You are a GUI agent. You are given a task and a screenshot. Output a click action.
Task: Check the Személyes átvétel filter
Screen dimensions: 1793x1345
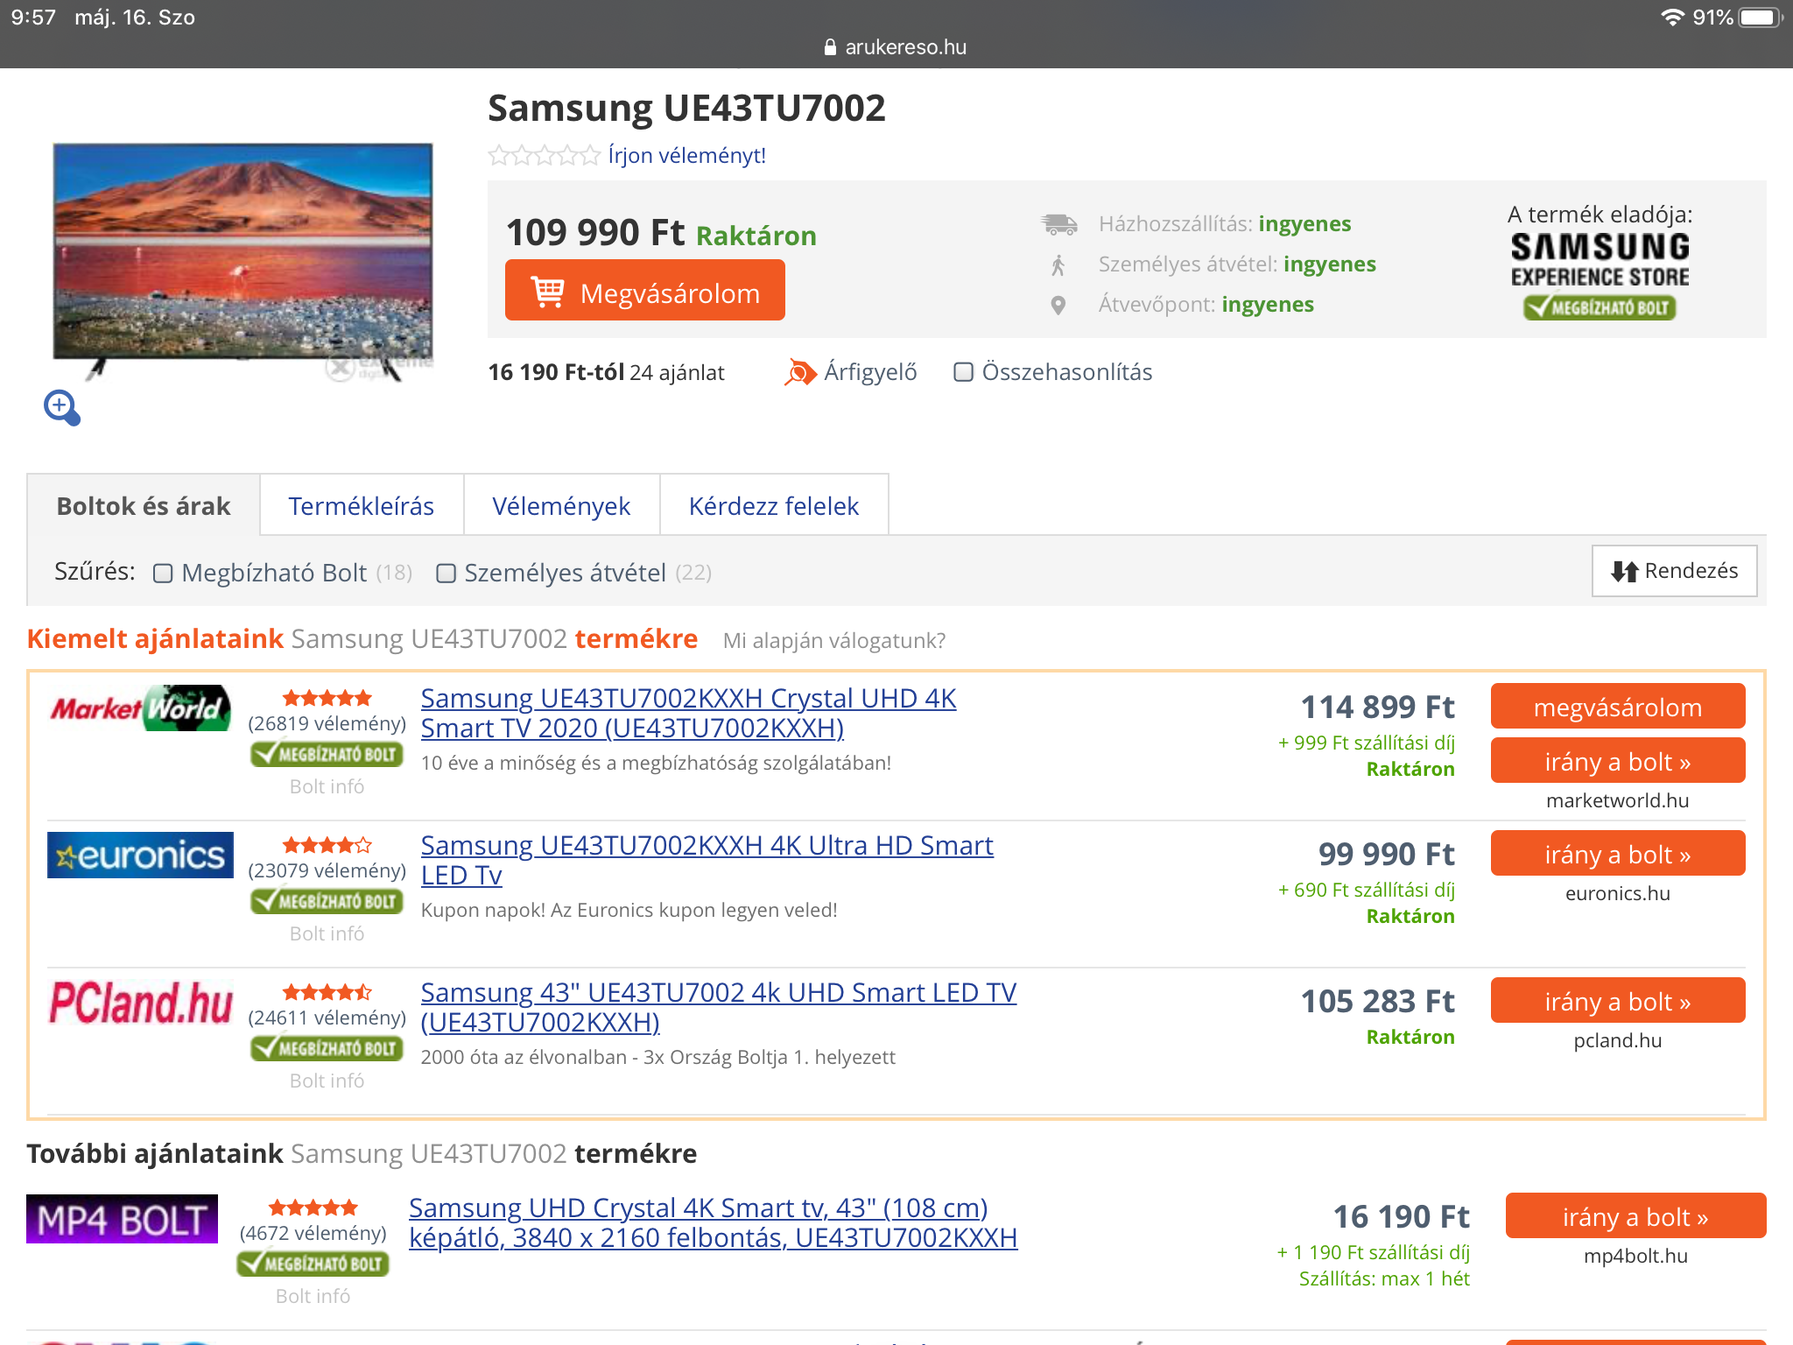pos(446,573)
